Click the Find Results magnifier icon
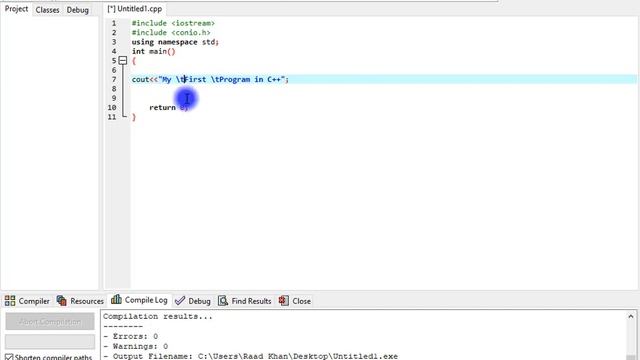The height and width of the screenshot is (360, 640). pyautogui.click(x=223, y=301)
